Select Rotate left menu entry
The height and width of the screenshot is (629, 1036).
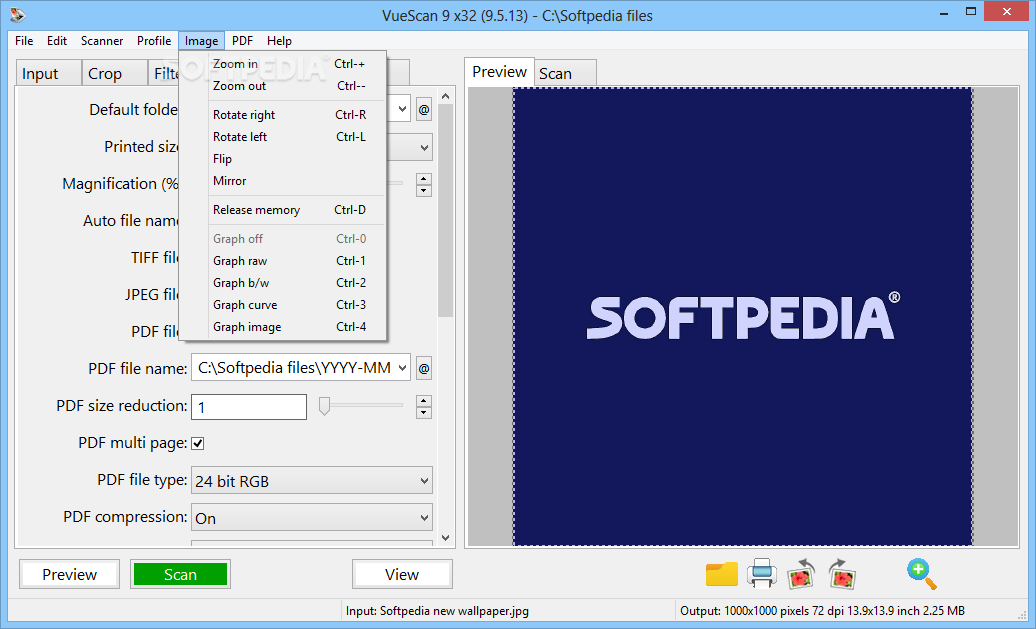click(x=283, y=137)
